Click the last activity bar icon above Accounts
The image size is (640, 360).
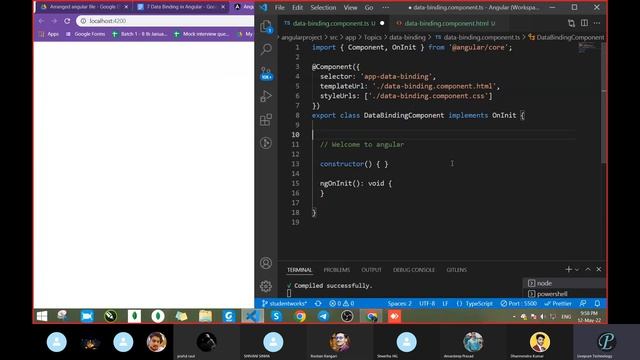(x=266, y=143)
